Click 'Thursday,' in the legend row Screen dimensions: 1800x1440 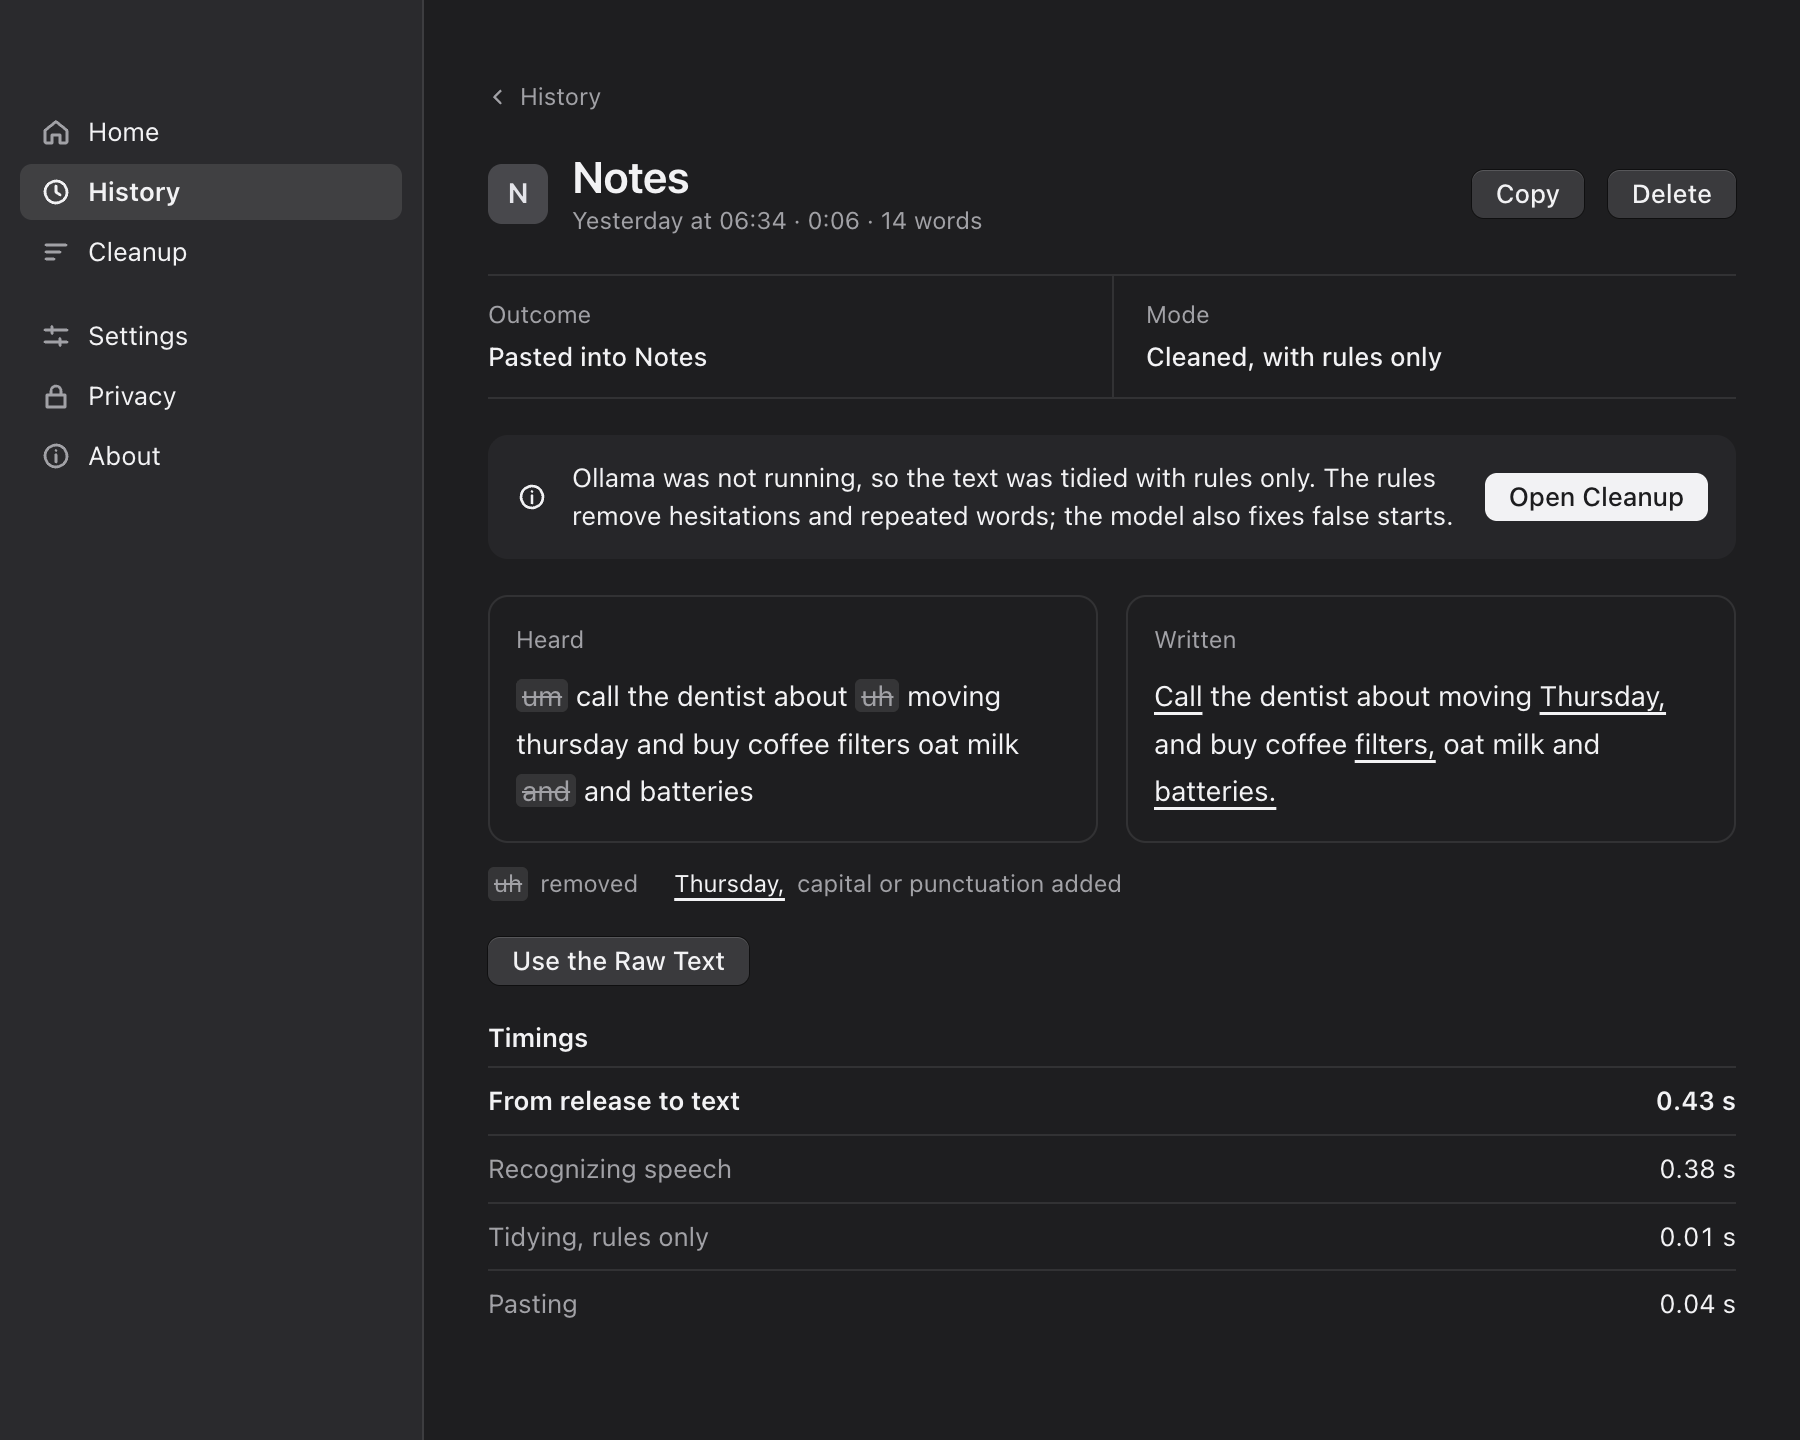click(x=729, y=884)
